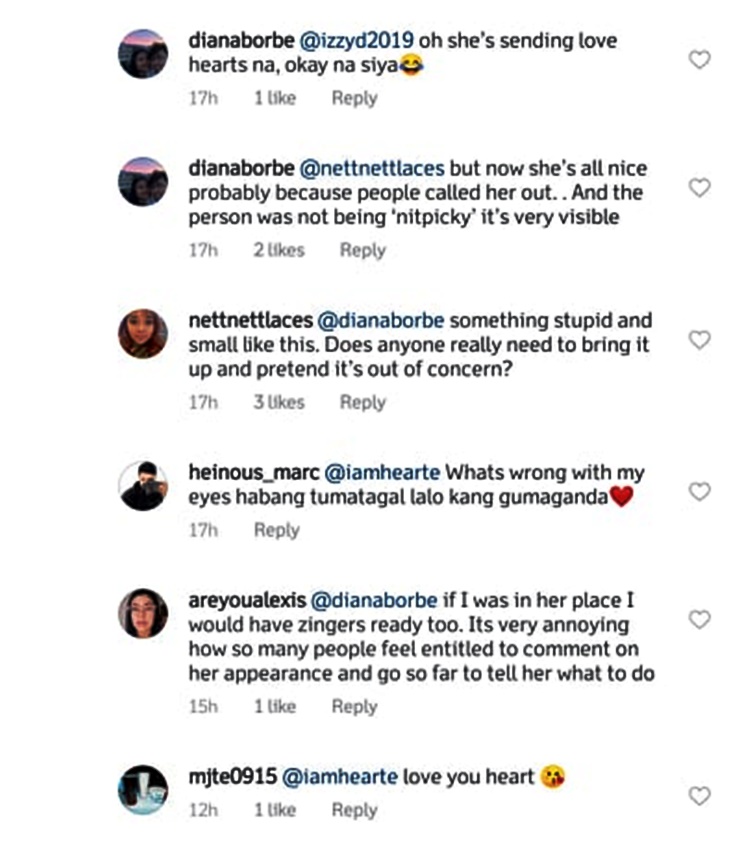
Task: Open heinous_marc's avatar
Action: [143, 486]
